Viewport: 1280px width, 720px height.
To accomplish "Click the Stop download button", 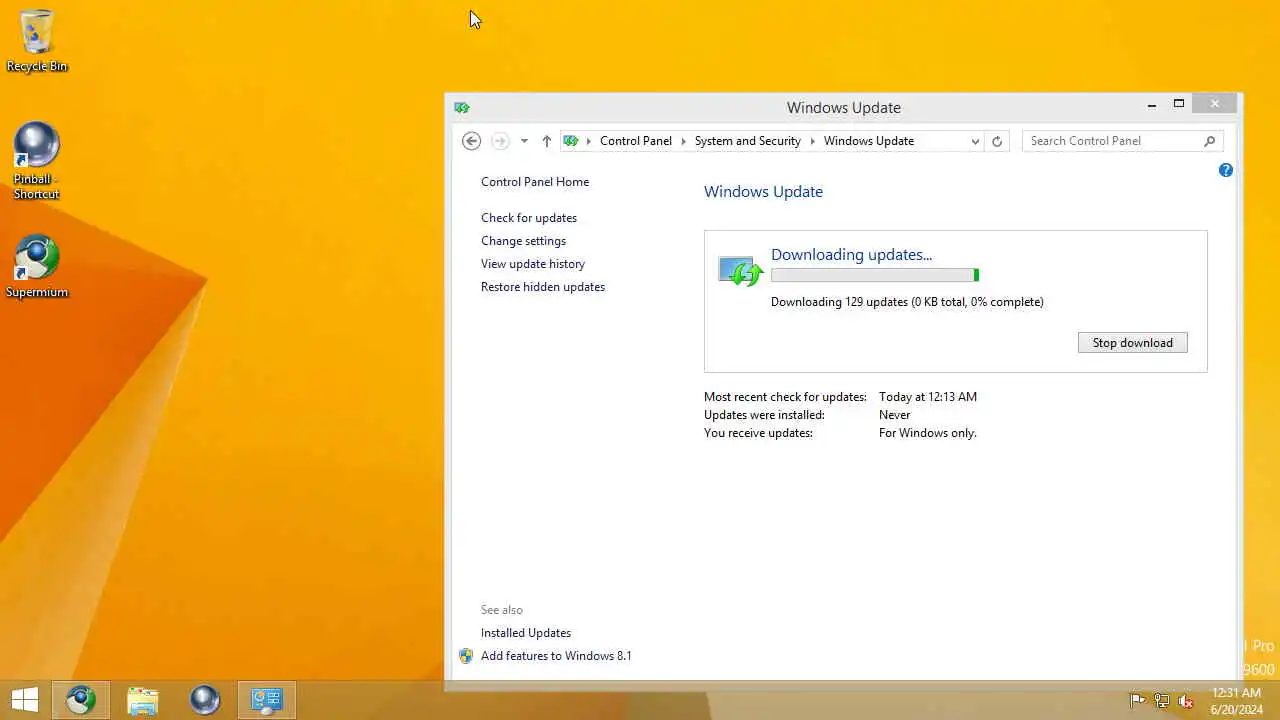I will (x=1133, y=343).
